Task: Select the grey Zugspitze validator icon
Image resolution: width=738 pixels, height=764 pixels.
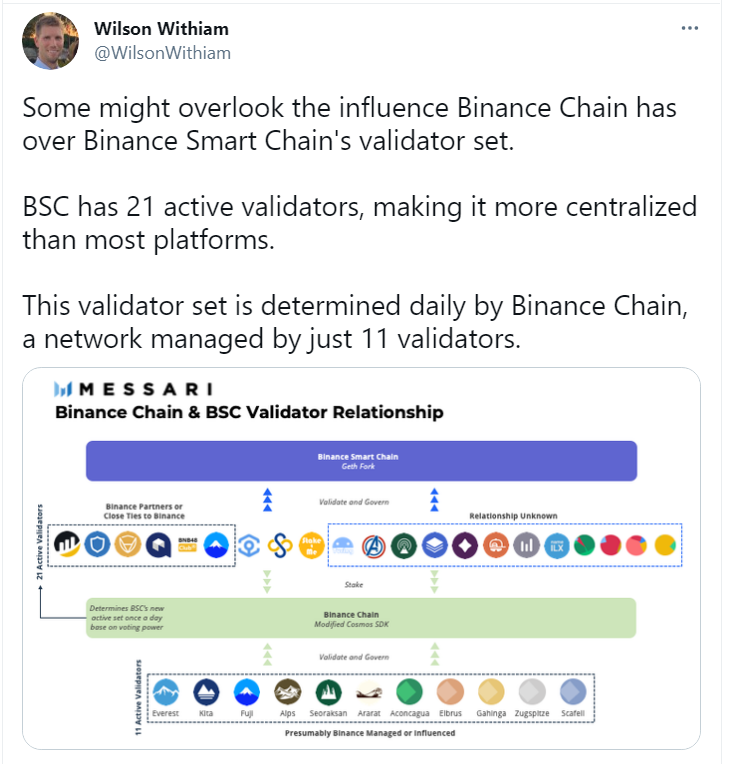Action: 532,692
